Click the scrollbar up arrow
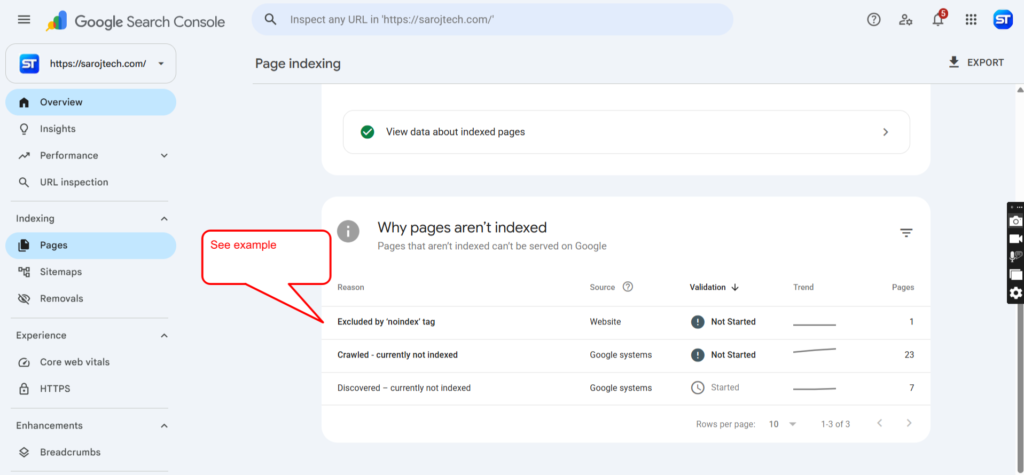 (1019, 90)
